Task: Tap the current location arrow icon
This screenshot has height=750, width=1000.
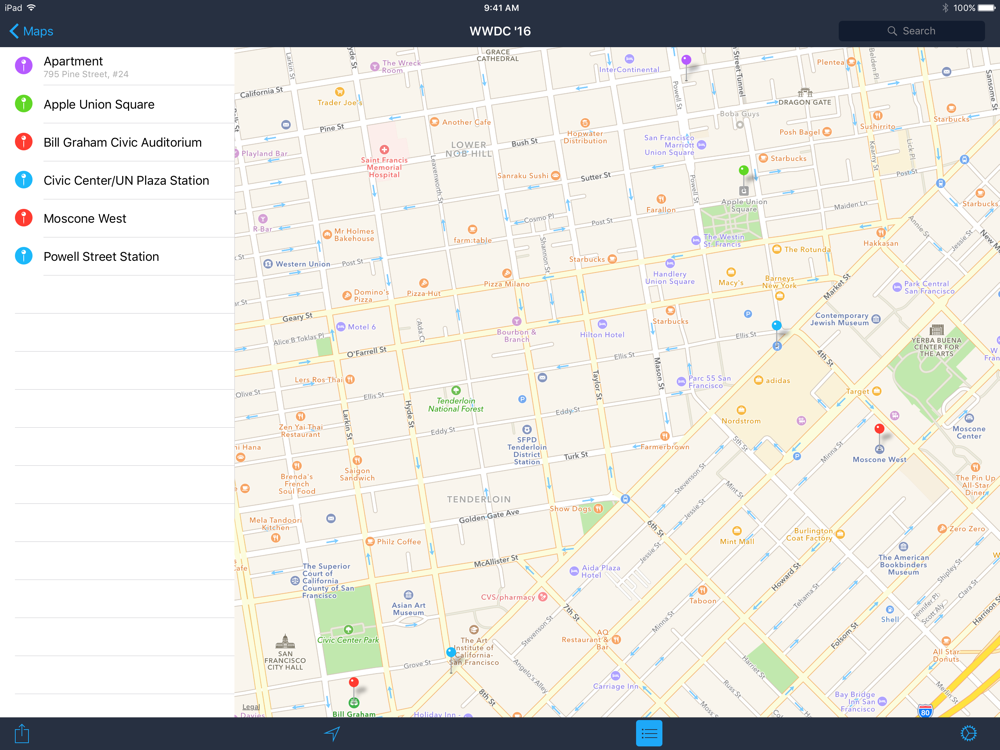Action: click(x=332, y=733)
